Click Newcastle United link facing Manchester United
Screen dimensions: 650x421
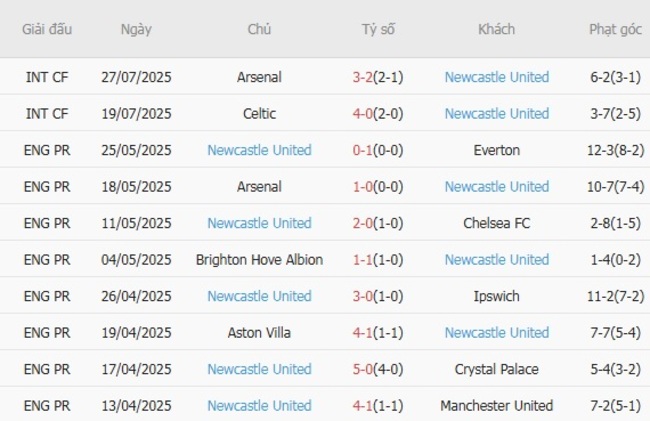(x=259, y=406)
